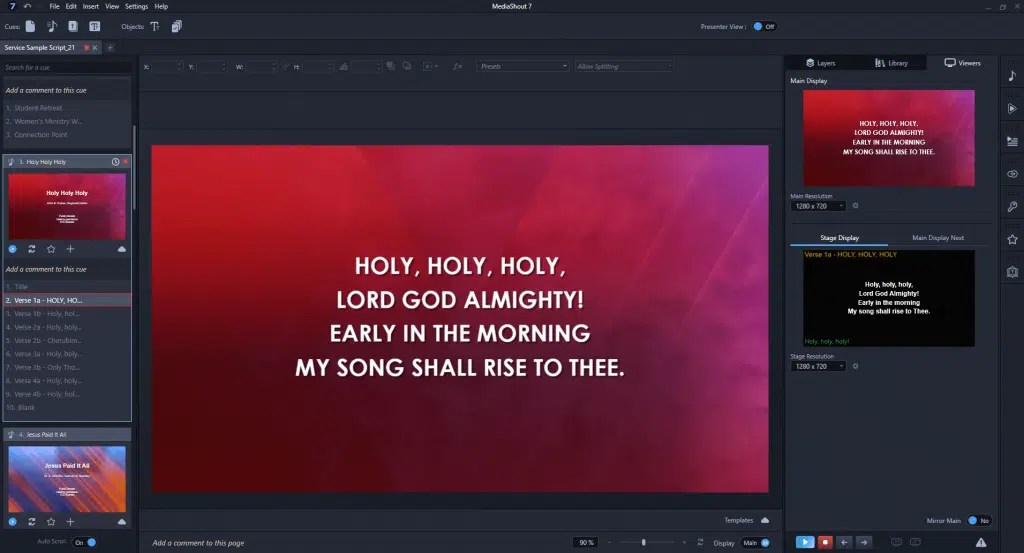Image resolution: width=1024 pixels, height=553 pixels.
Task: Click the 90 % zoom field
Action: point(586,543)
